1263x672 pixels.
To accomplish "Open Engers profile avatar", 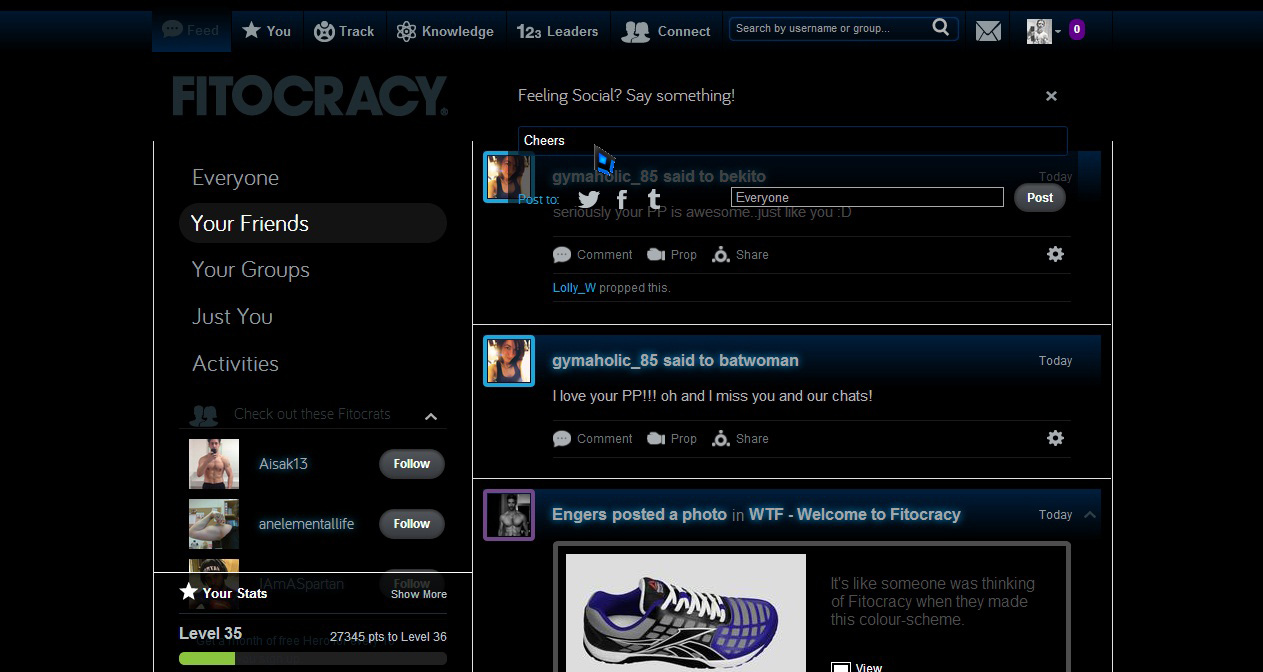I will (509, 515).
